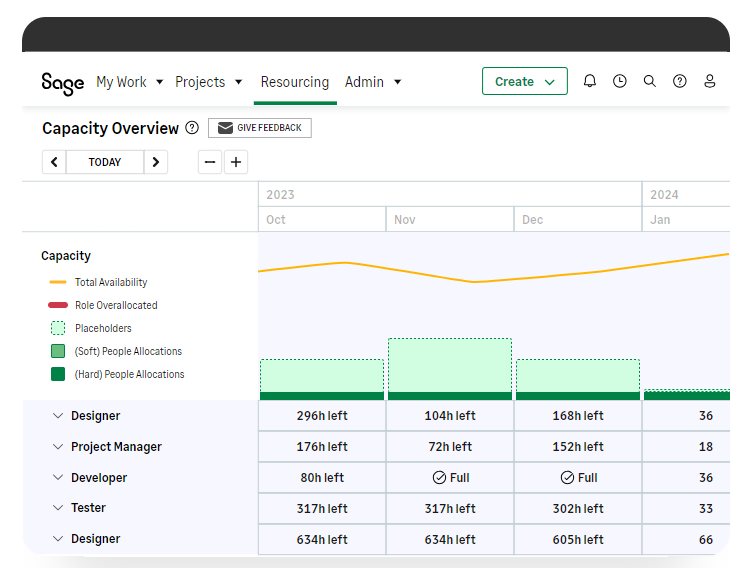Screen dimensions: 753x568
Task: Switch to the Resourcing tab
Action: 294,82
